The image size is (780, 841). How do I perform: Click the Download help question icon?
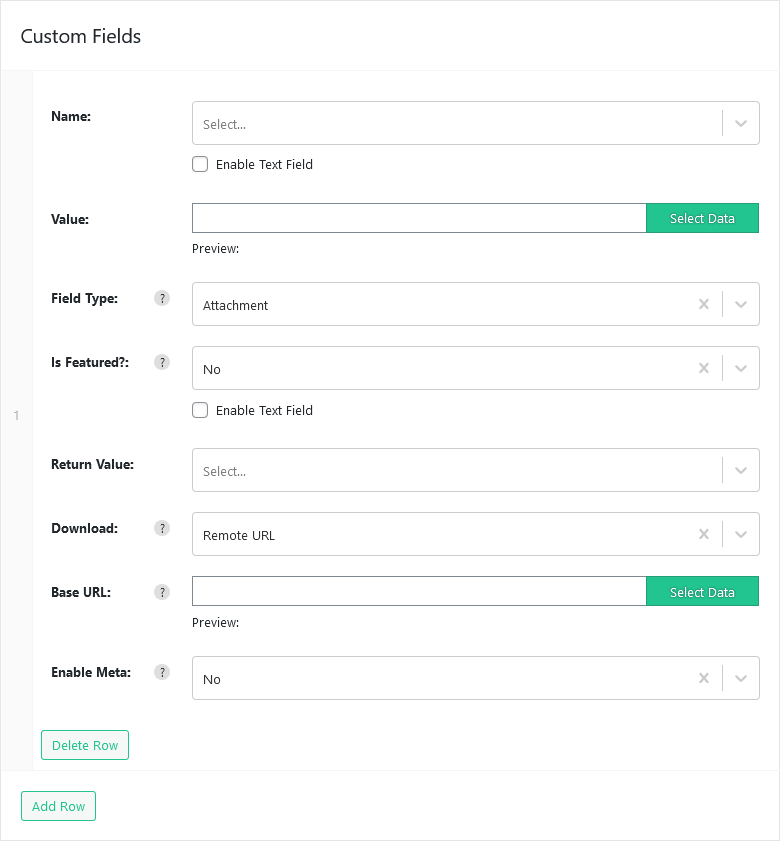coord(162,528)
